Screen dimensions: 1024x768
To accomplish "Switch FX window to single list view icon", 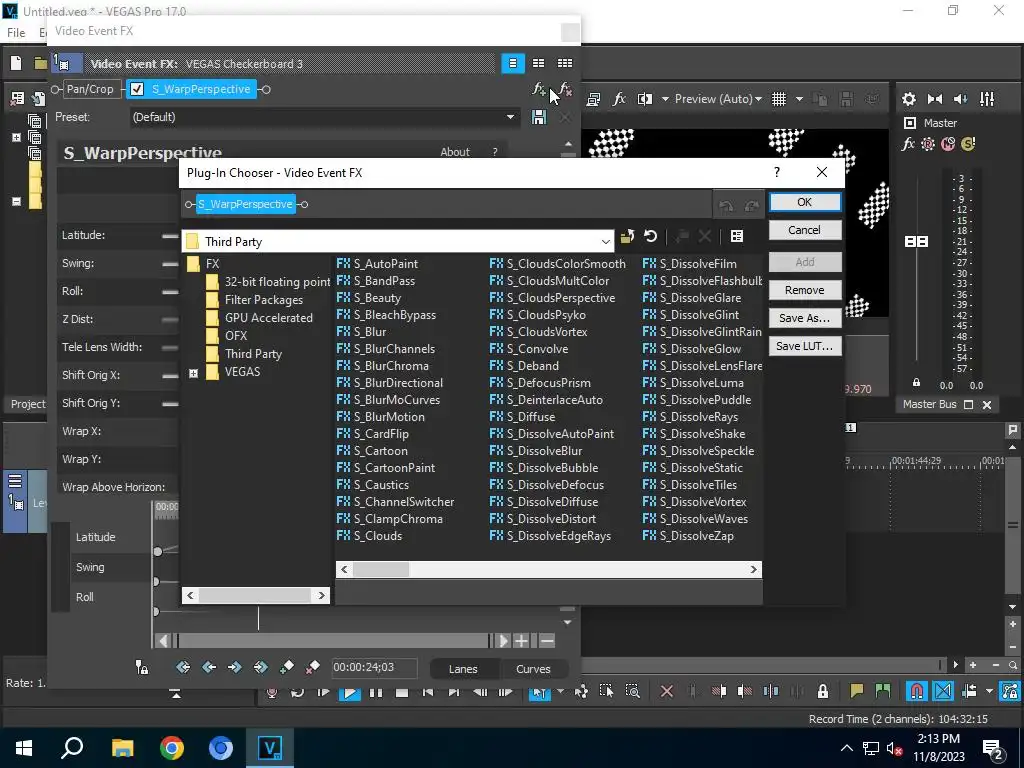I will click(513, 63).
